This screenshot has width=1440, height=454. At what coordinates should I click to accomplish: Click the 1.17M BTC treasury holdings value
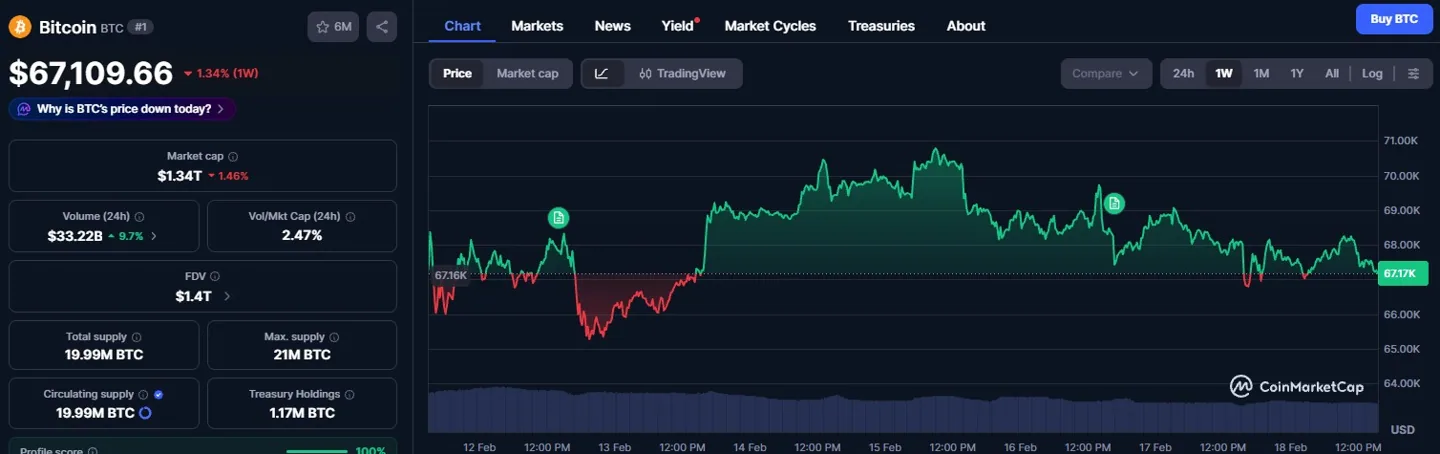pyautogui.click(x=302, y=413)
